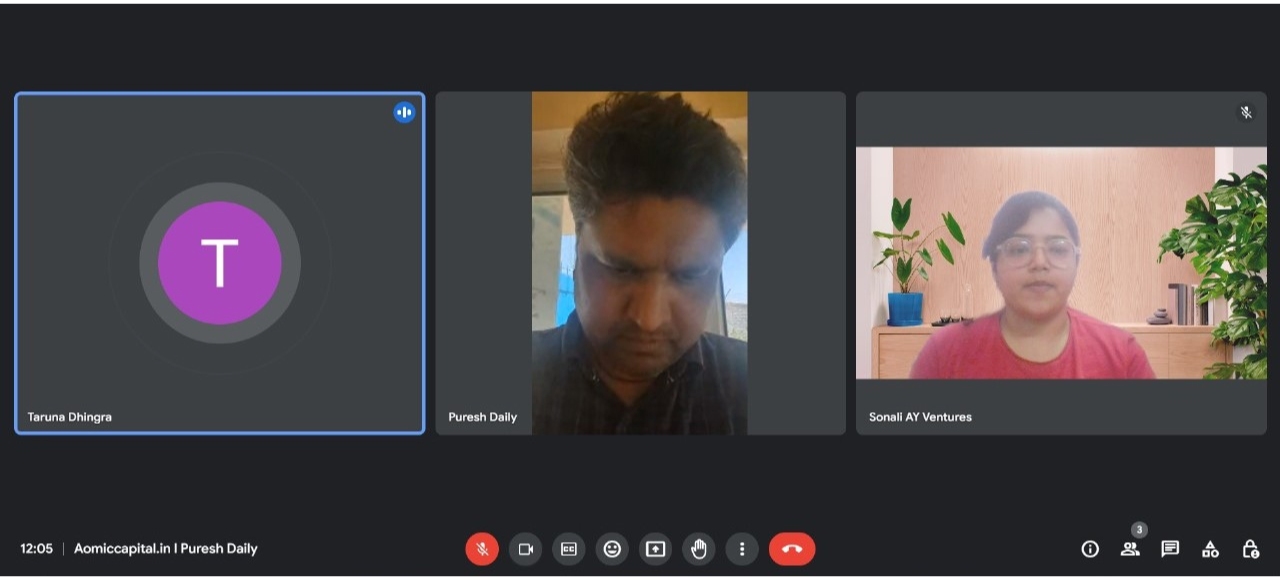Viewport: 1280px width, 580px height.
Task: Show the People participants panel
Action: pyautogui.click(x=1130, y=549)
